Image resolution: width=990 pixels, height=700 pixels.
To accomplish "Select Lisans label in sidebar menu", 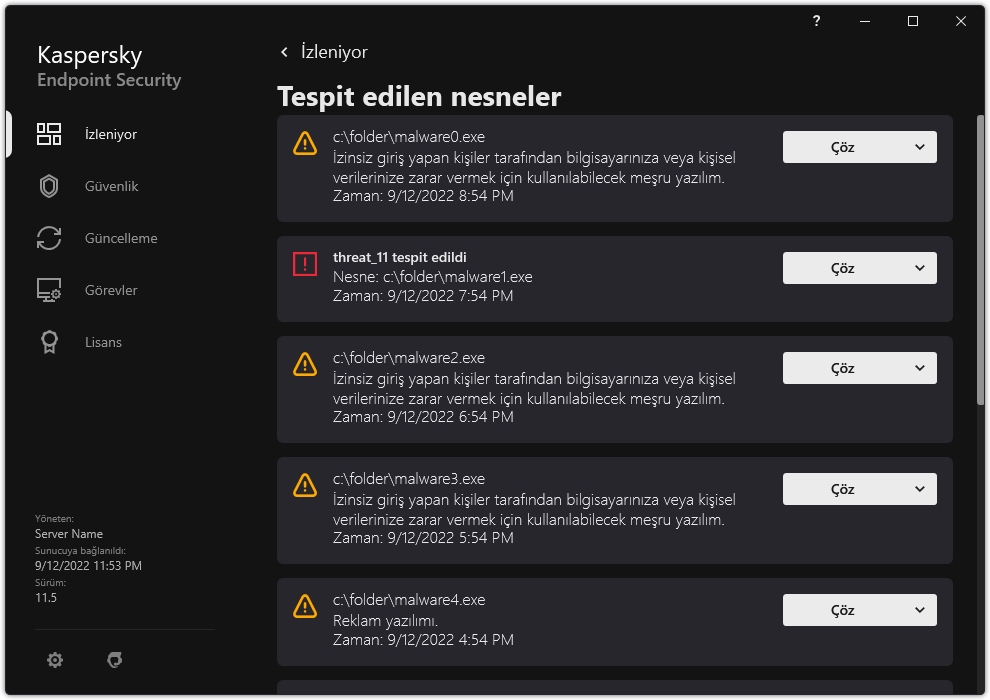I will click(103, 343).
